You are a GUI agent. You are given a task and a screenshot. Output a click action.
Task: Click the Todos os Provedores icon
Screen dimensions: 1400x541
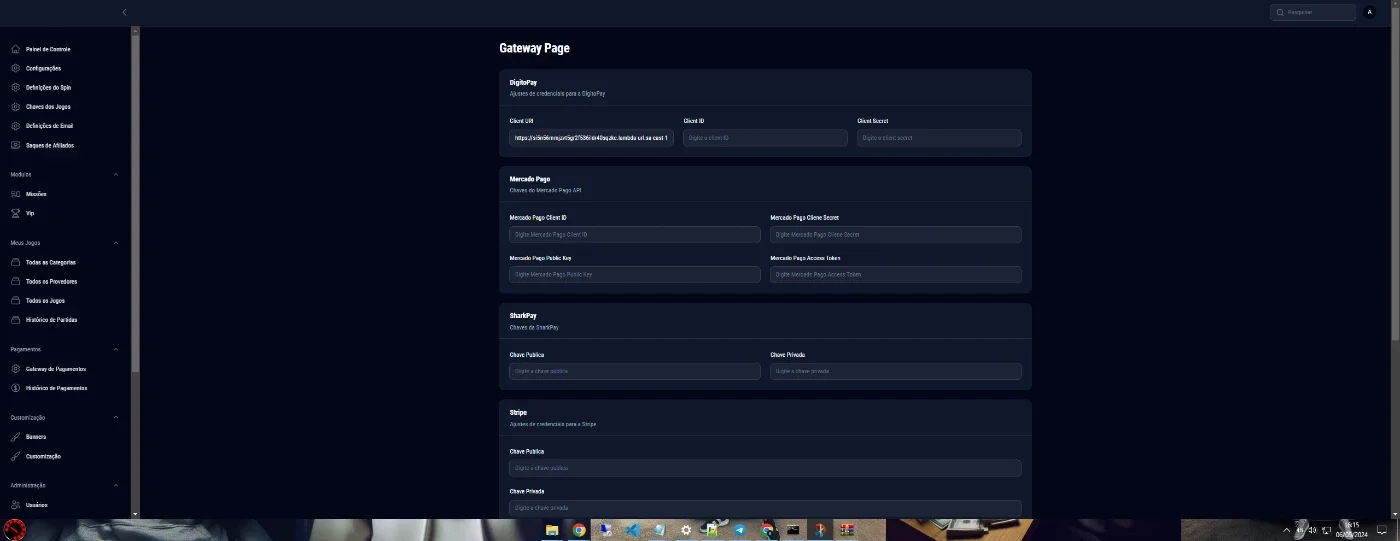tap(16, 281)
